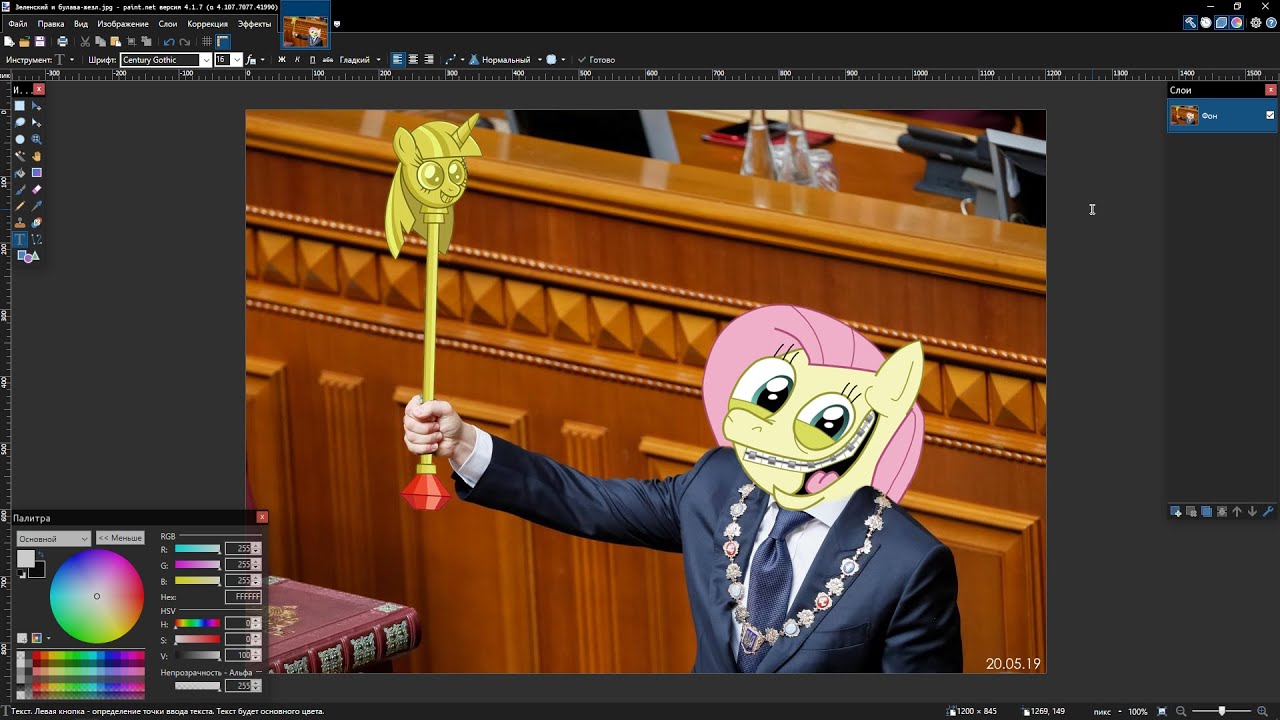Select the Paint Bucket tool
Screen dimensions: 1280x720
pos(20,173)
